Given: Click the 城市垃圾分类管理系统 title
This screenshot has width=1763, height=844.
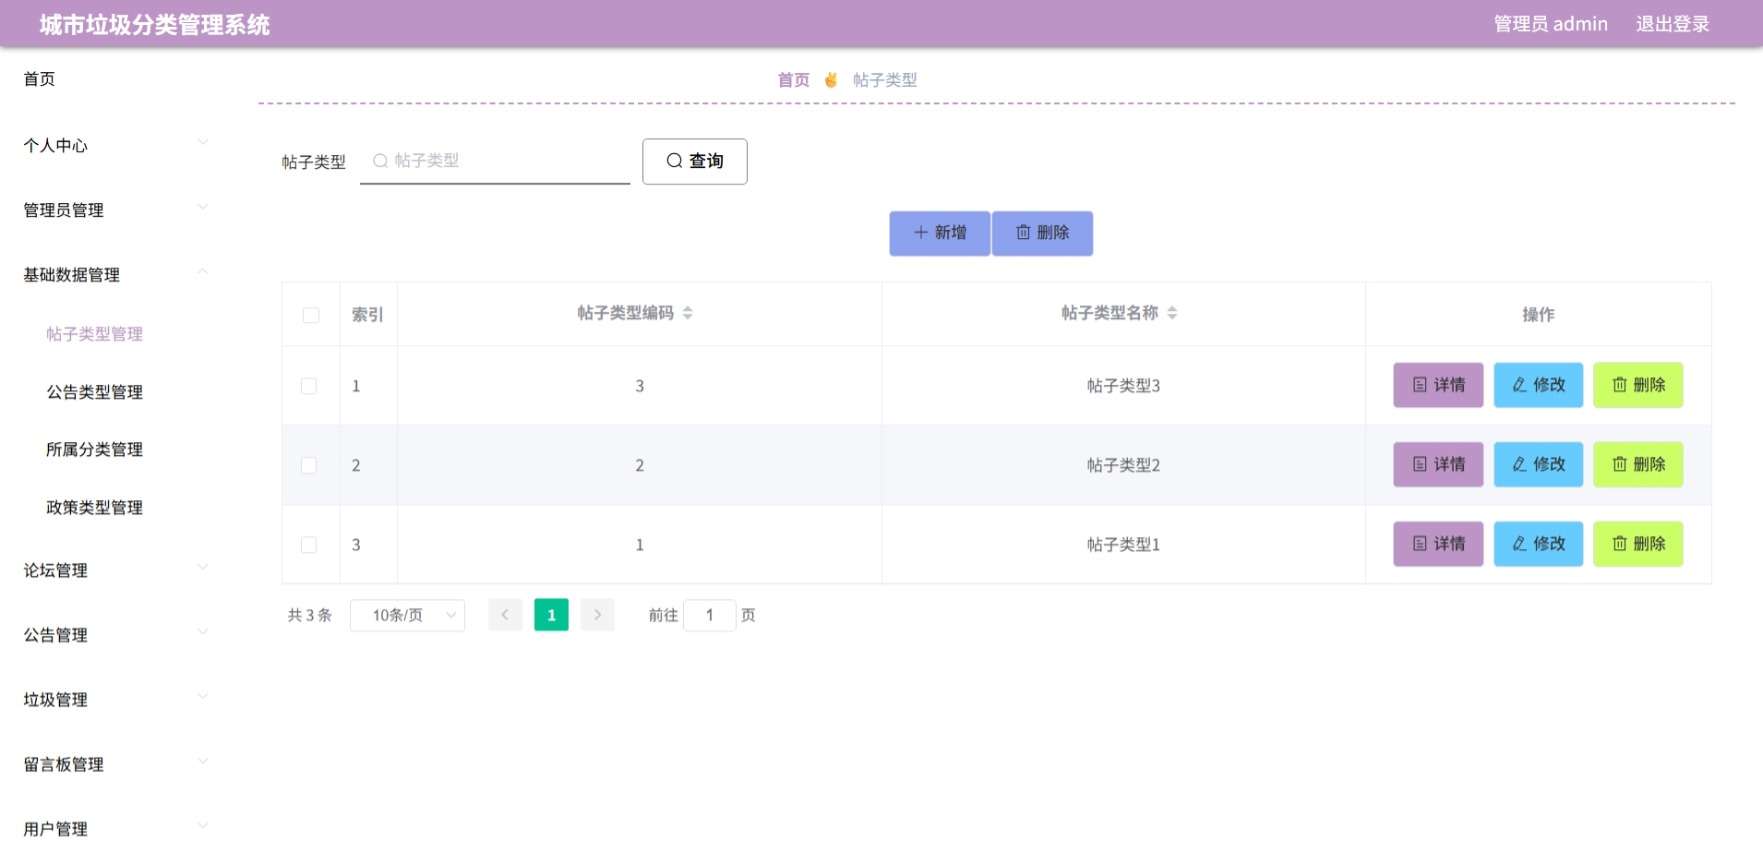Looking at the screenshot, I should tap(155, 25).
